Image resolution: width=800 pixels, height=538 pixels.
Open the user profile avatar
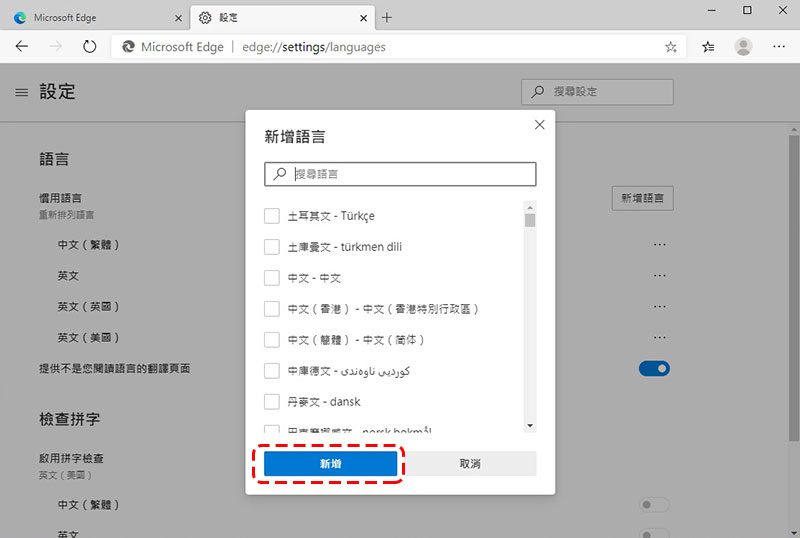[743, 46]
